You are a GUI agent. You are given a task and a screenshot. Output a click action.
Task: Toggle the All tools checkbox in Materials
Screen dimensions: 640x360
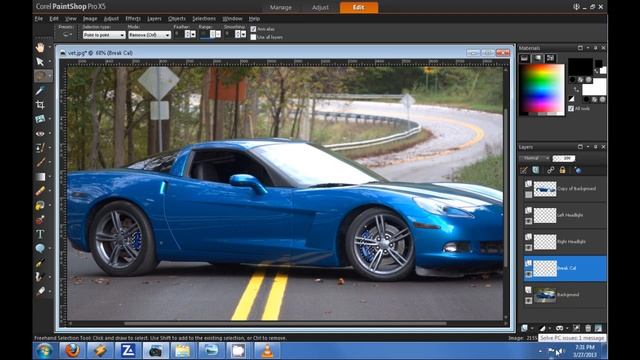tap(571, 108)
